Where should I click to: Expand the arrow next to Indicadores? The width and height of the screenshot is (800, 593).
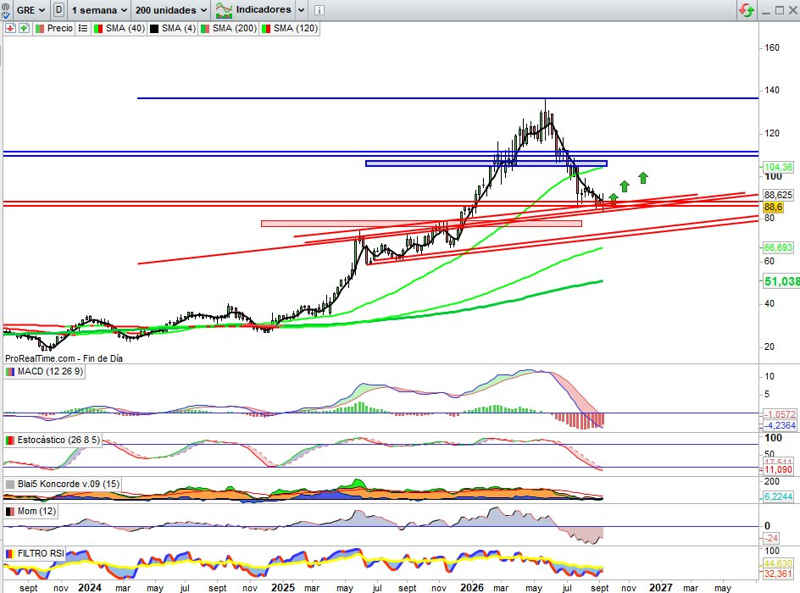click(301, 10)
